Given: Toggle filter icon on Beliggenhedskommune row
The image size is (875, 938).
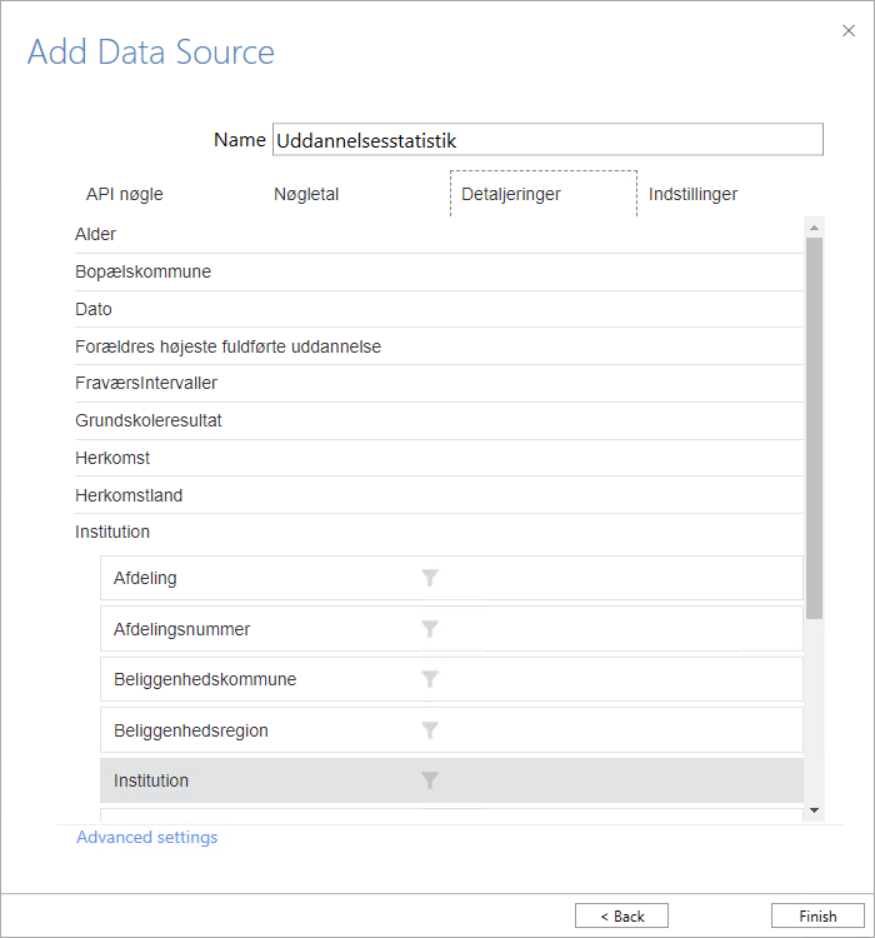Looking at the screenshot, I should [429, 679].
